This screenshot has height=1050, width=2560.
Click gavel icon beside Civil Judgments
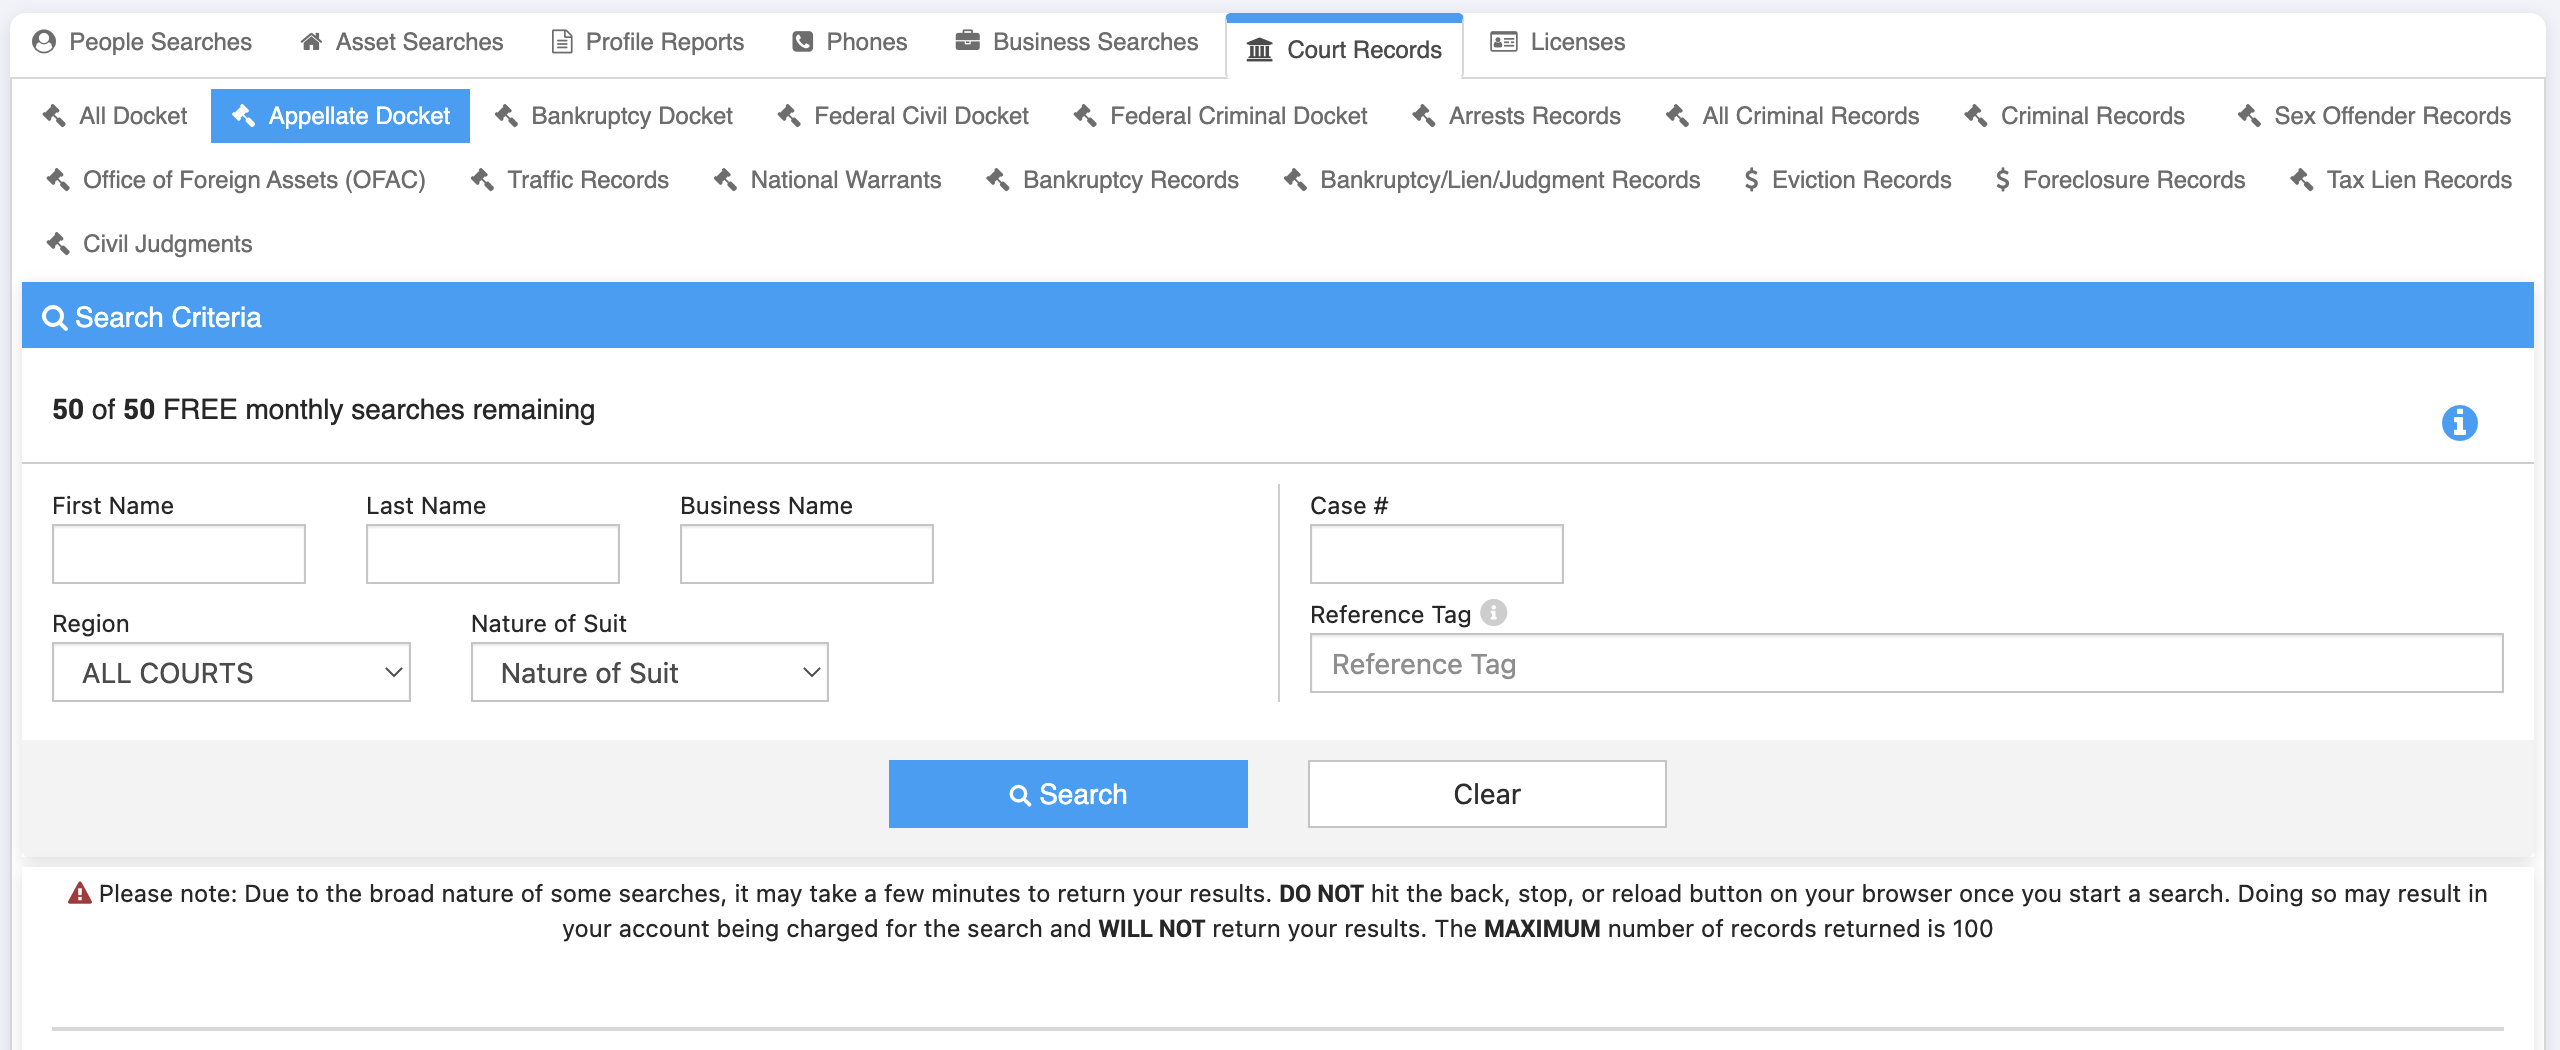pyautogui.click(x=58, y=244)
